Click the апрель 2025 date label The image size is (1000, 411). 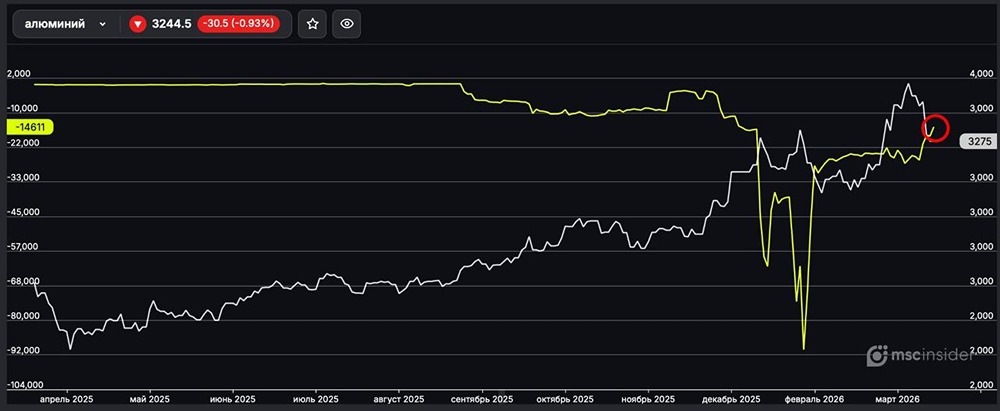67,398
